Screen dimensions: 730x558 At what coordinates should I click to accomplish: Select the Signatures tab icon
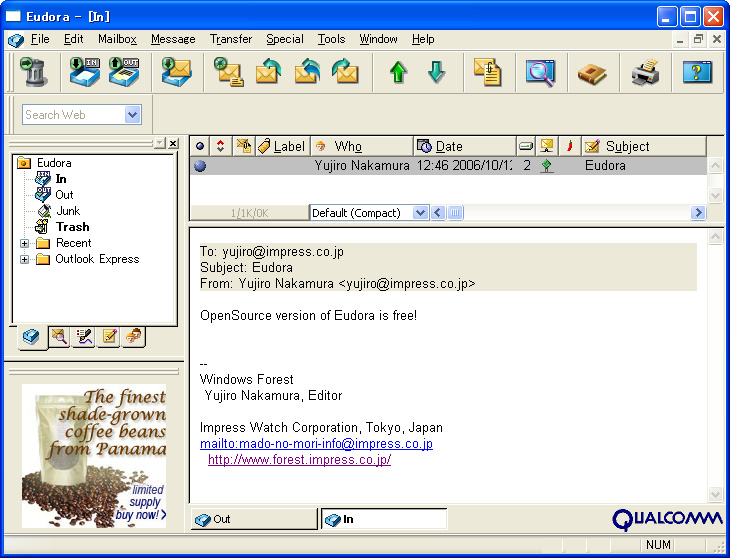tap(84, 336)
